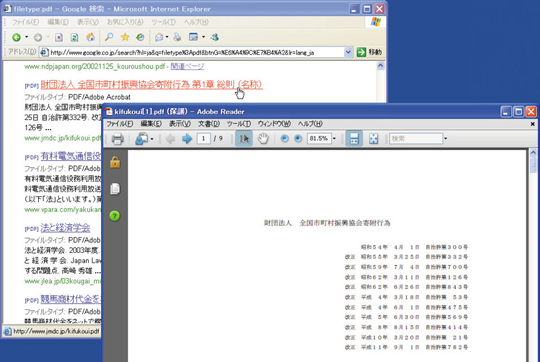Click the 法と経済学会 search result link
Viewport: 540px width, 362px height.
[65, 228]
